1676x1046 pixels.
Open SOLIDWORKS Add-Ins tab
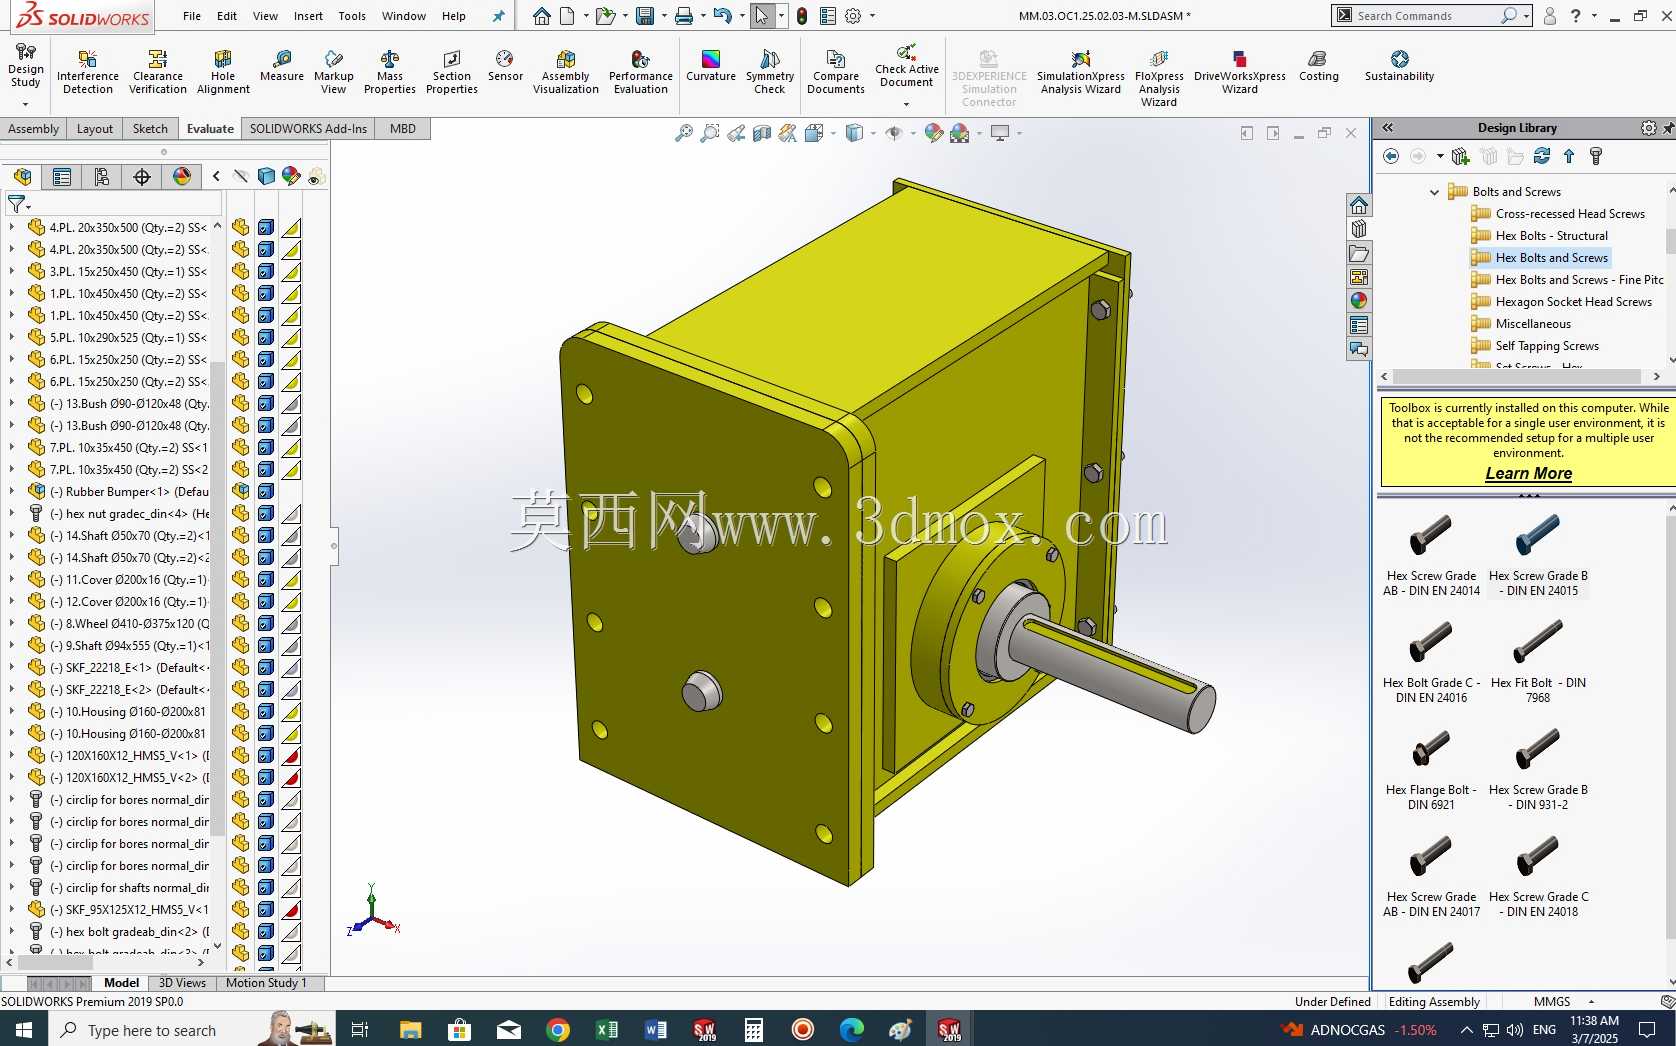click(x=308, y=128)
